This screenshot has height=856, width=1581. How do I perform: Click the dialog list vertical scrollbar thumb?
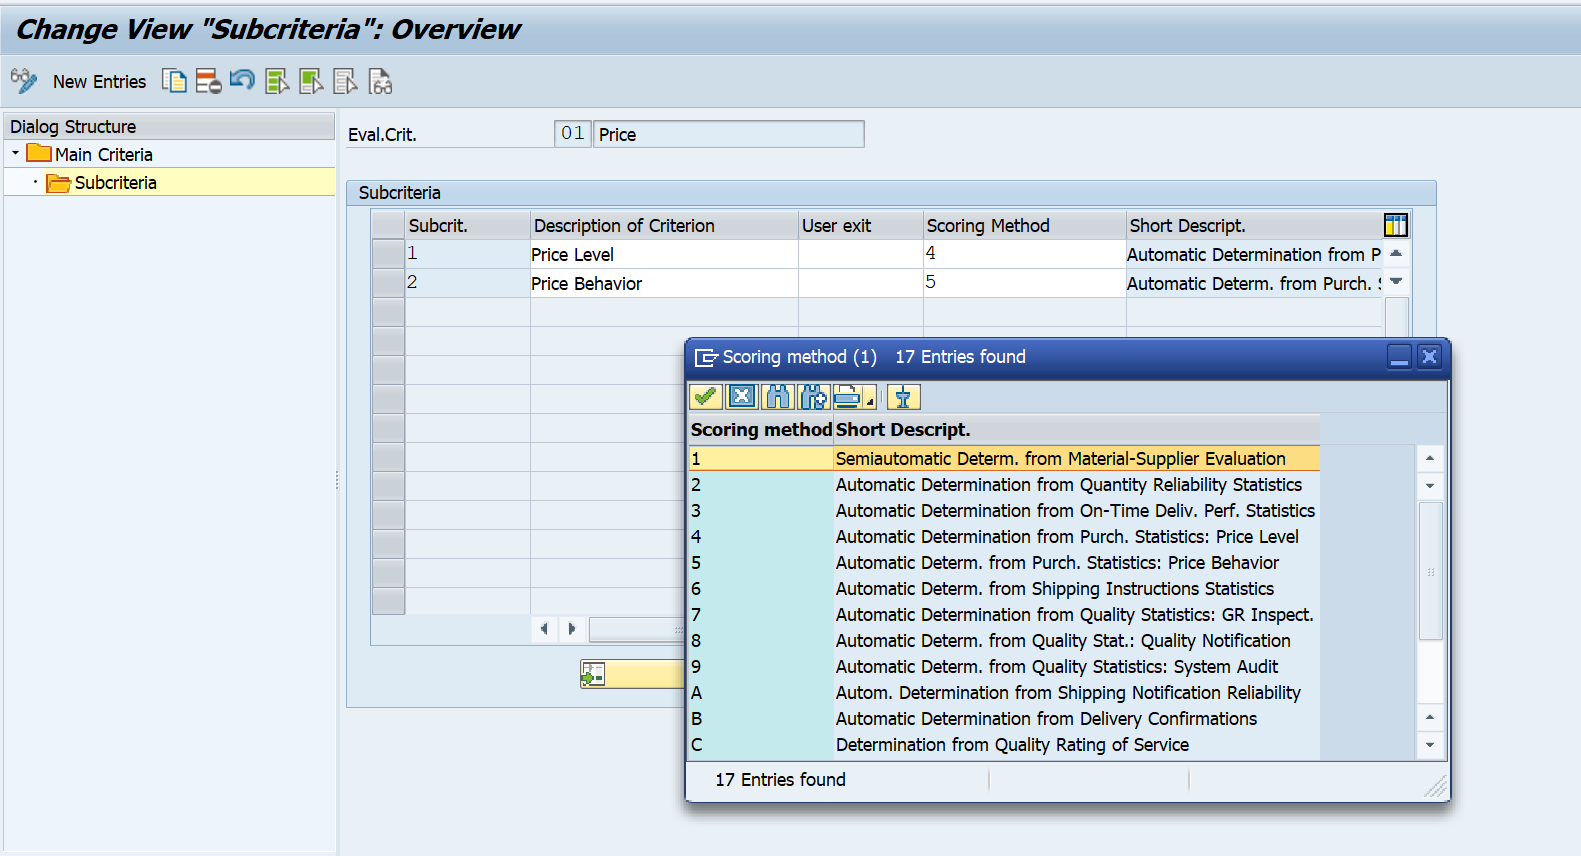click(1431, 571)
